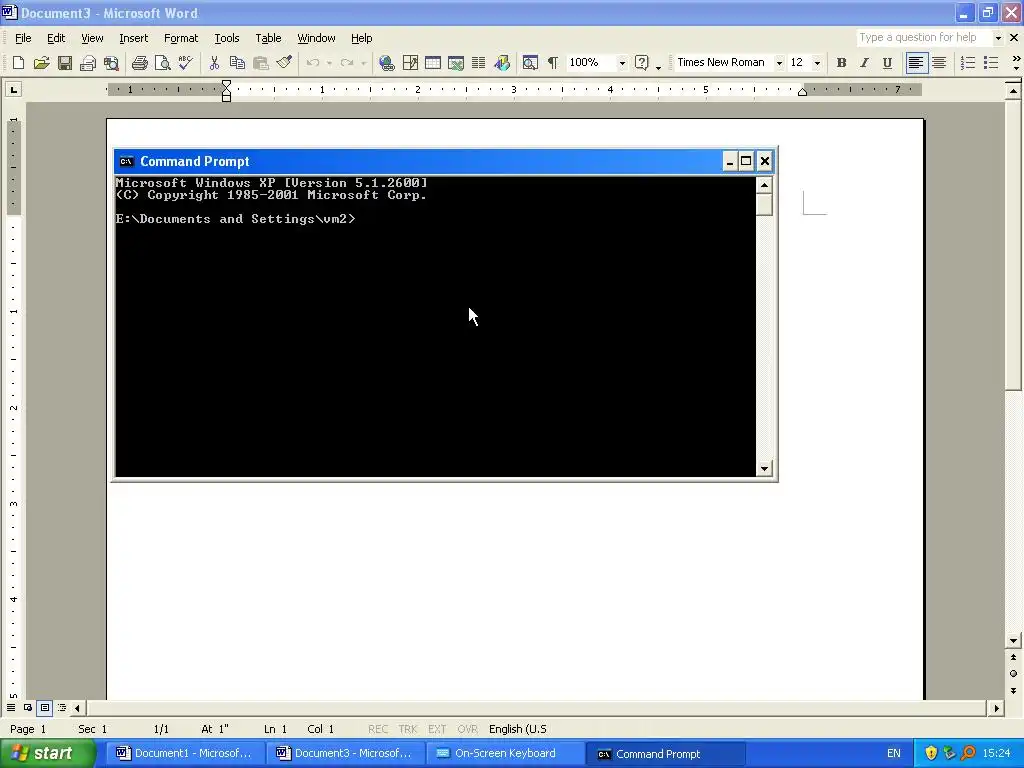Show the Drawing toolbar
The image size is (1024, 768).
(x=502, y=63)
